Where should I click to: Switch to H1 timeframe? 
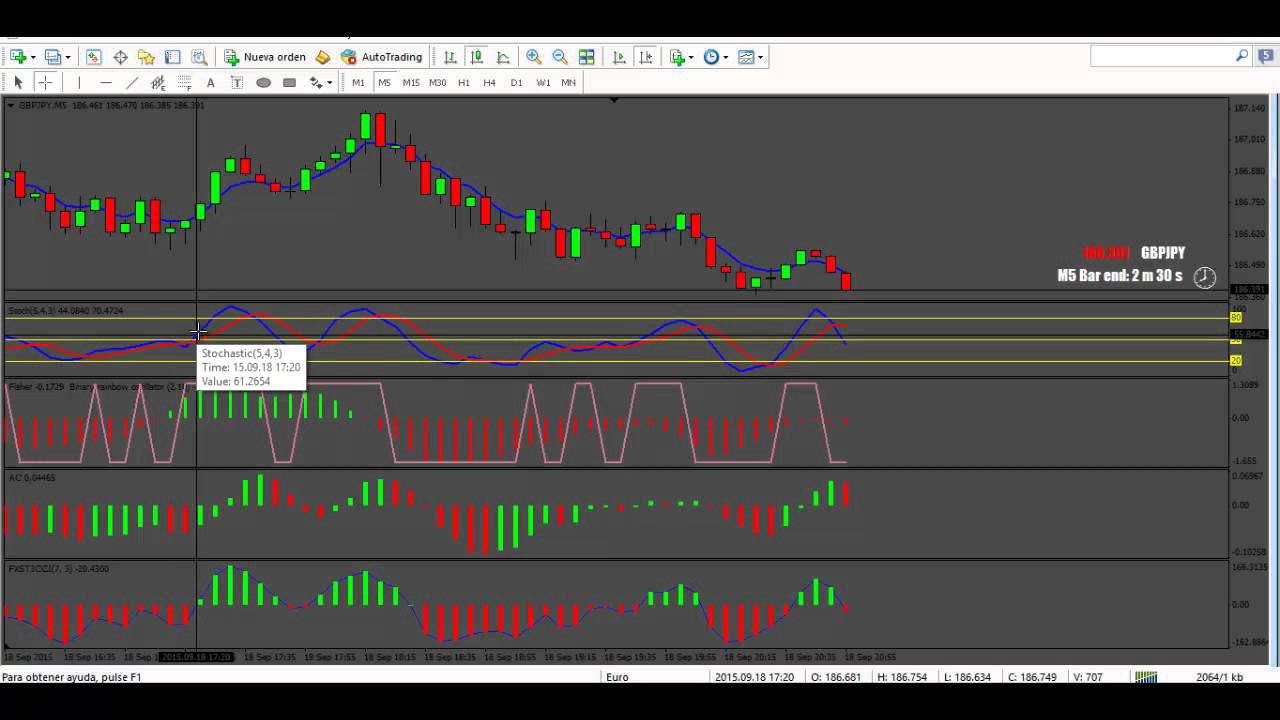(464, 82)
